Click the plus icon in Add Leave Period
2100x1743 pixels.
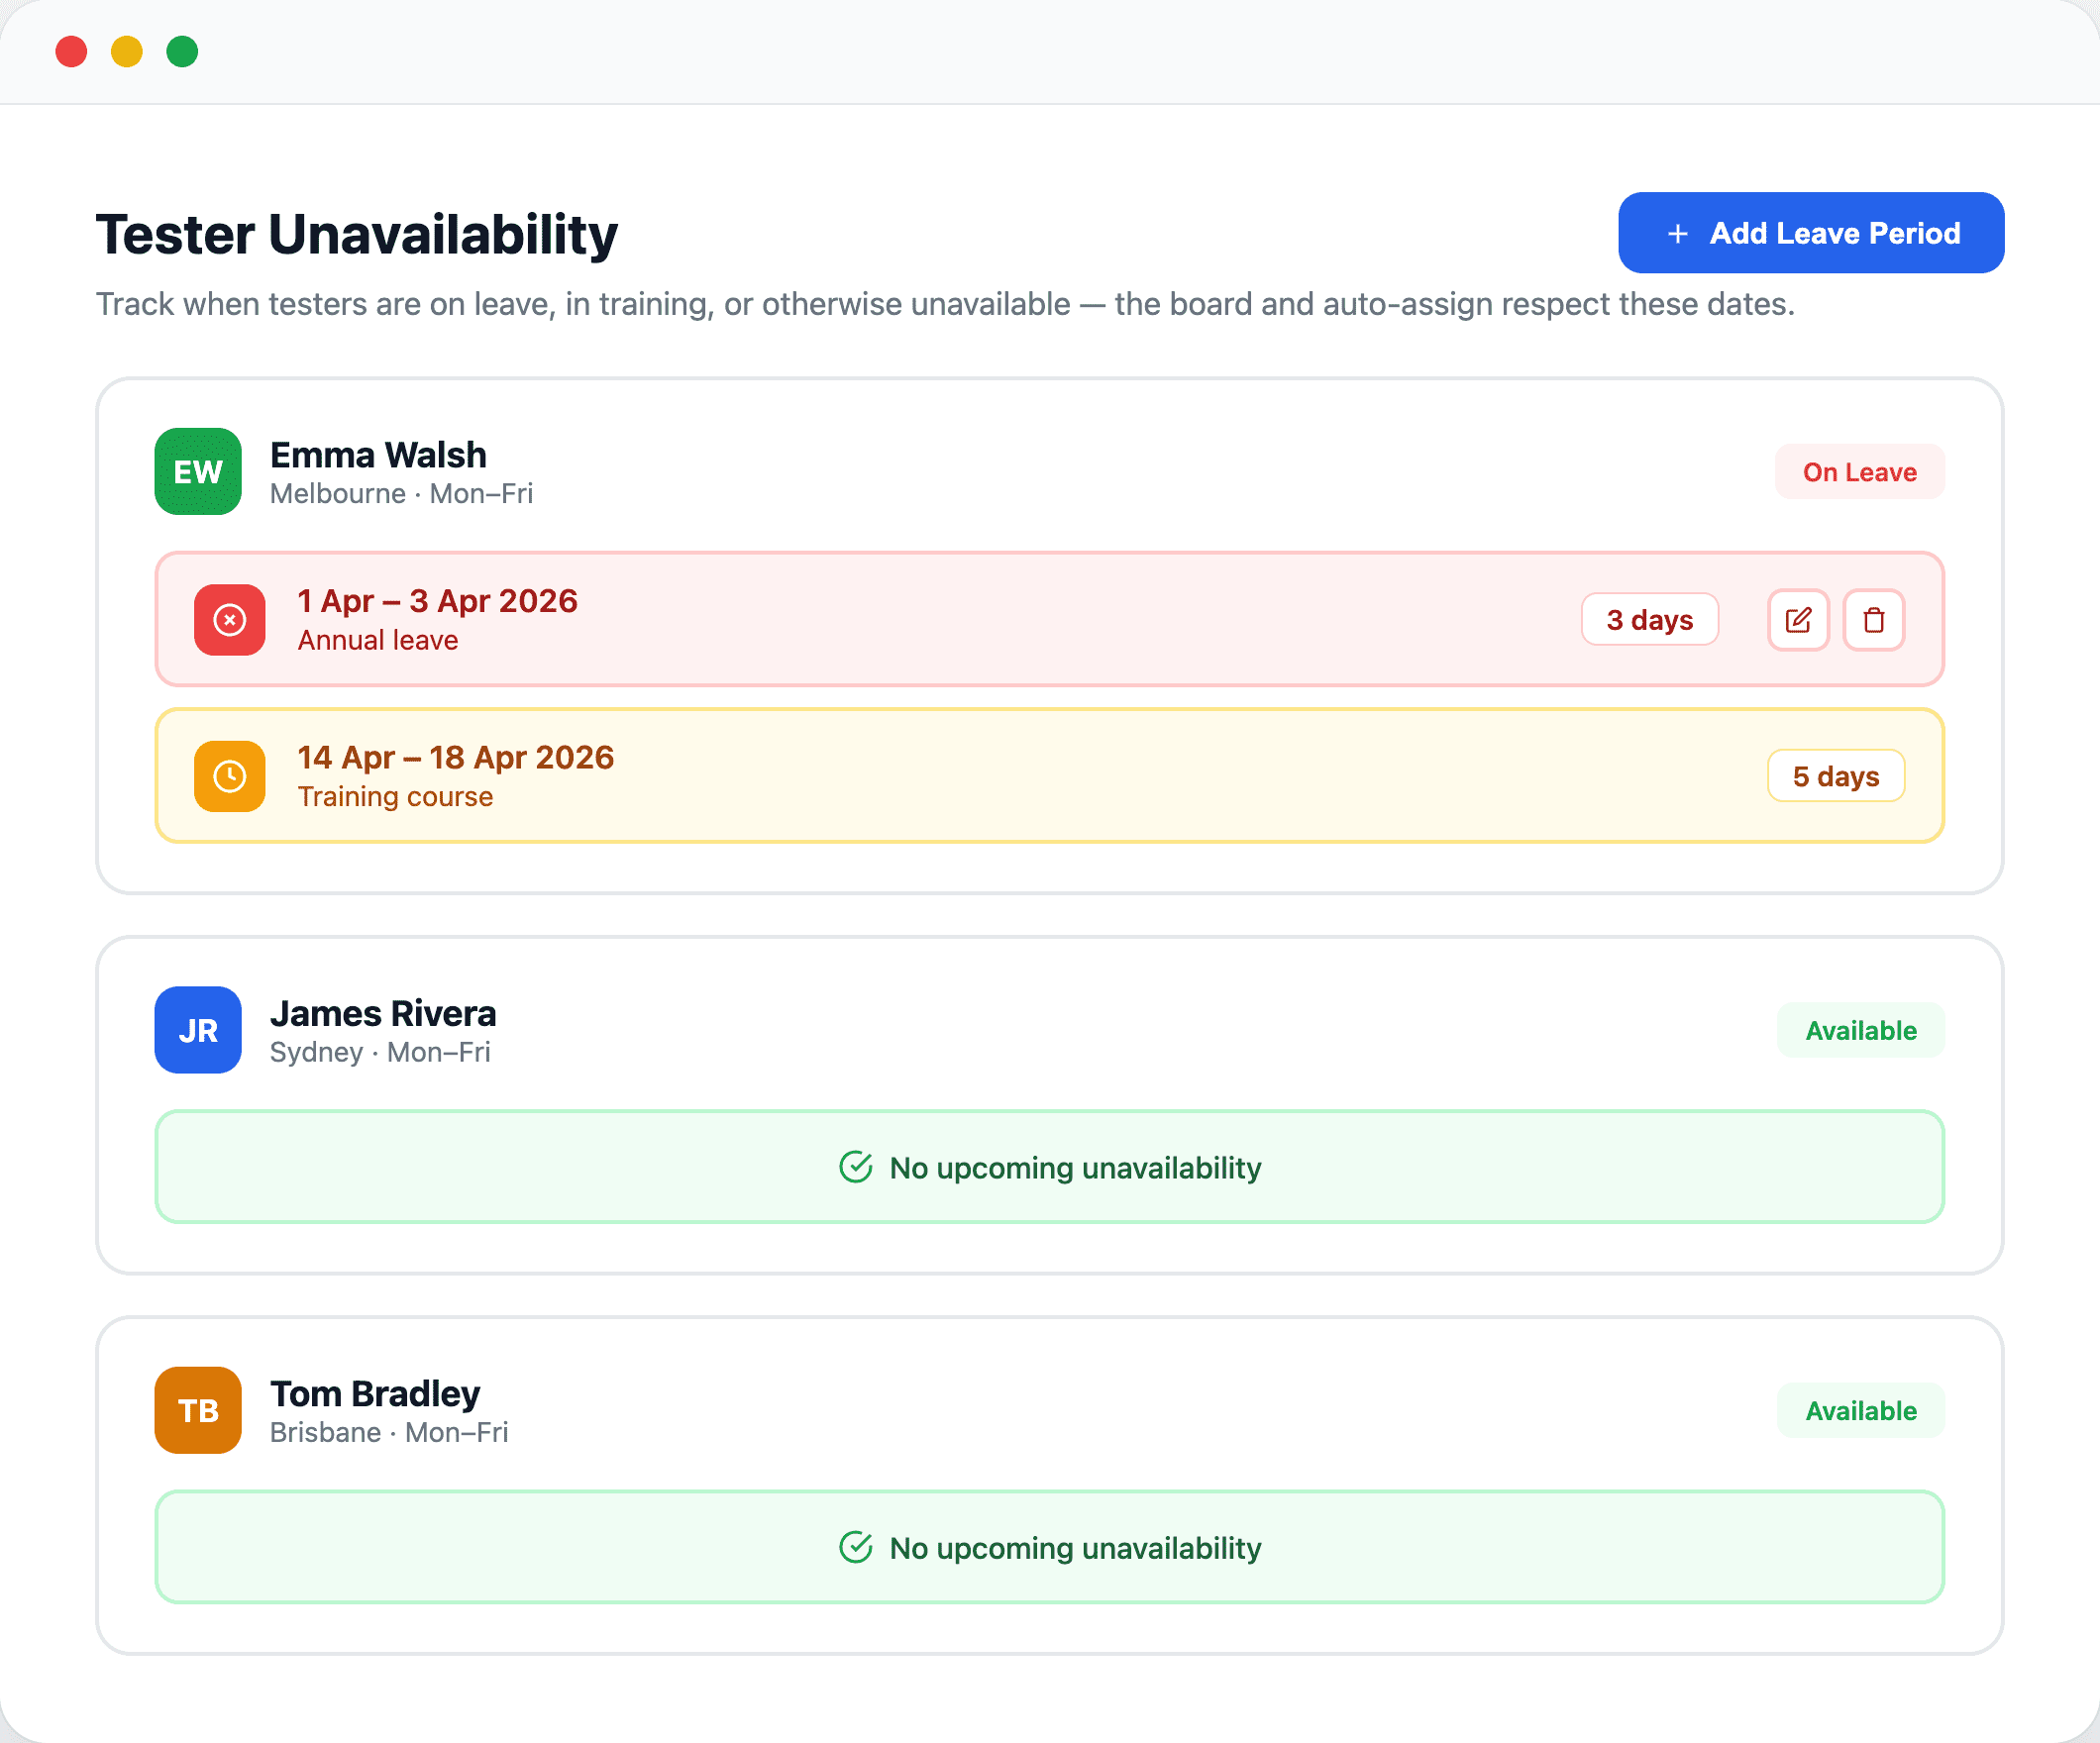click(1678, 234)
